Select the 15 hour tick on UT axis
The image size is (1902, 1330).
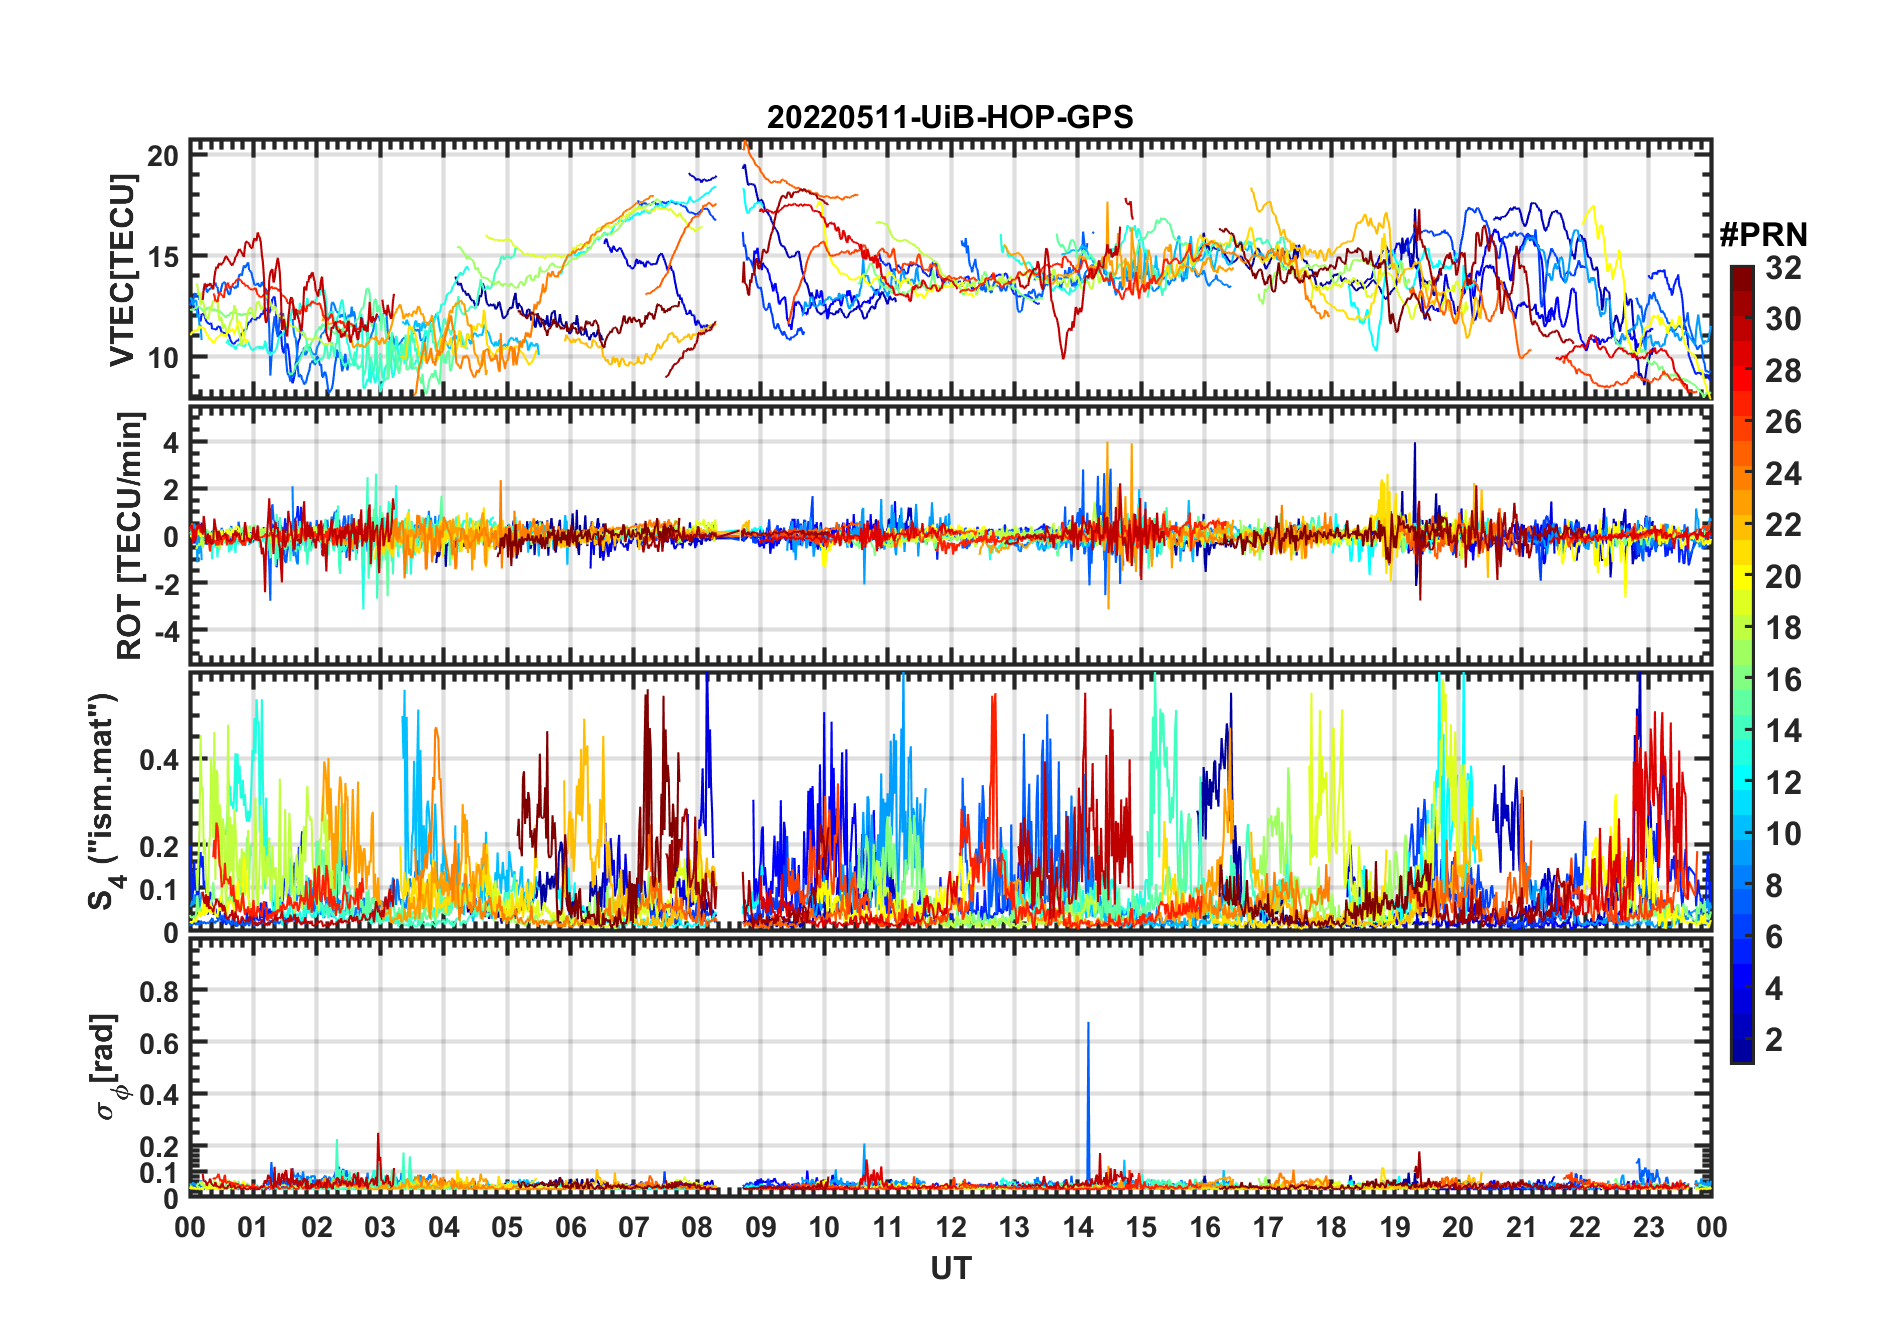[1141, 1227]
